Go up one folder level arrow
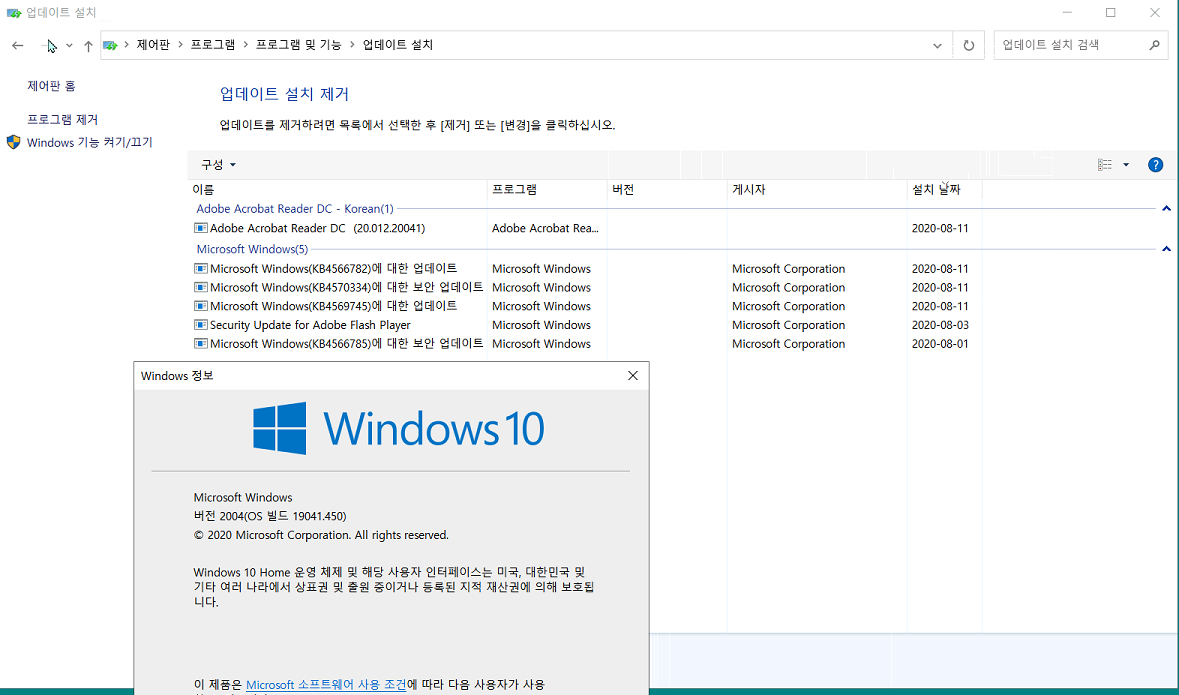 pos(88,46)
